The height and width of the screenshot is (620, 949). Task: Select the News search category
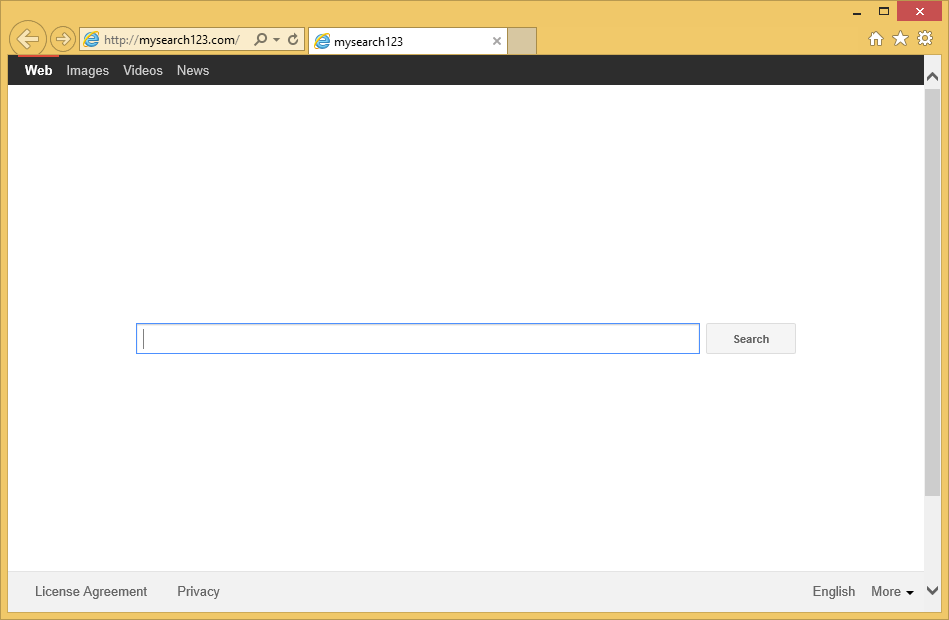[x=193, y=71]
